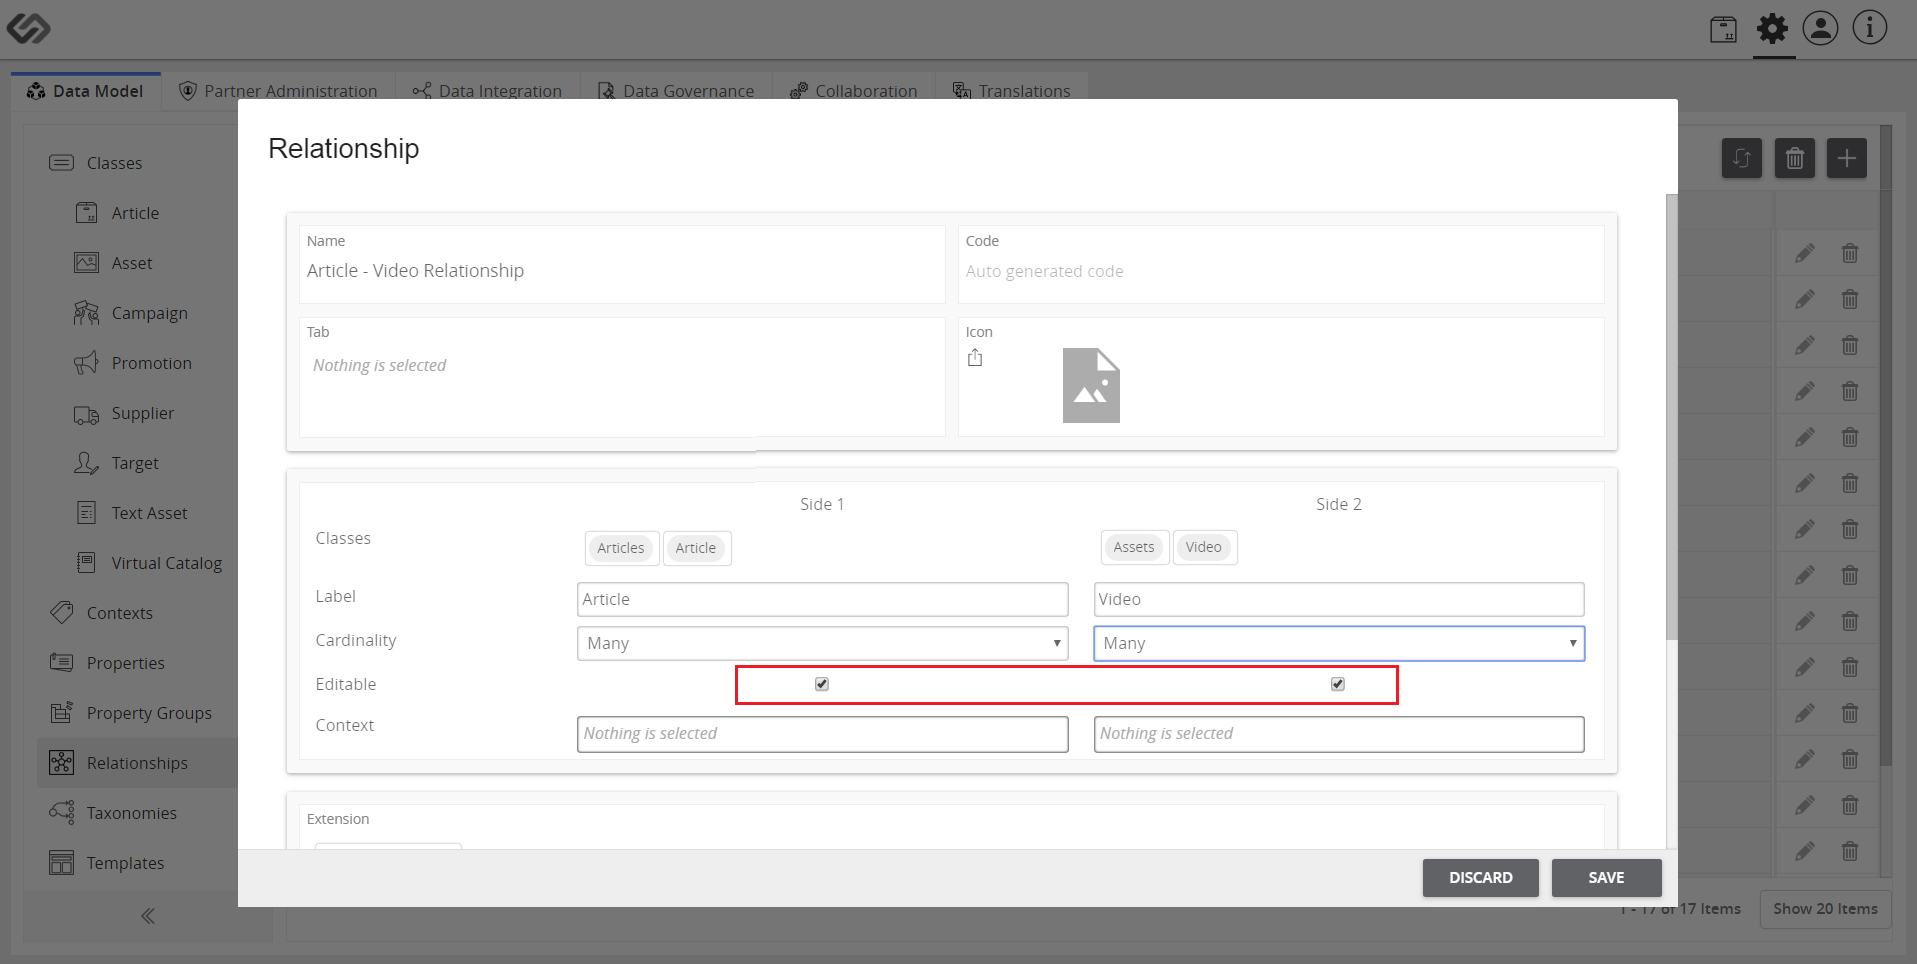Image resolution: width=1917 pixels, height=964 pixels.
Task: Click the SAVE button
Action: pos(1606,878)
